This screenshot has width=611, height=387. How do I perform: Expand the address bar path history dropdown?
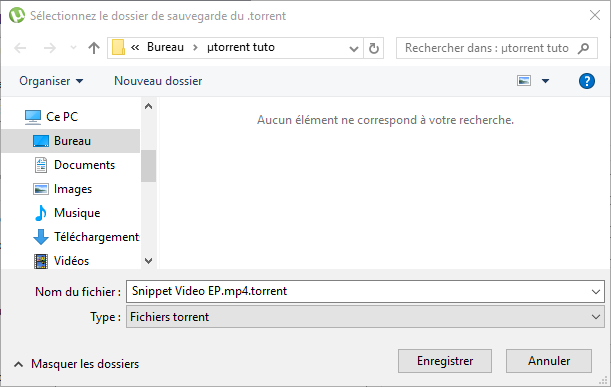[x=353, y=49]
